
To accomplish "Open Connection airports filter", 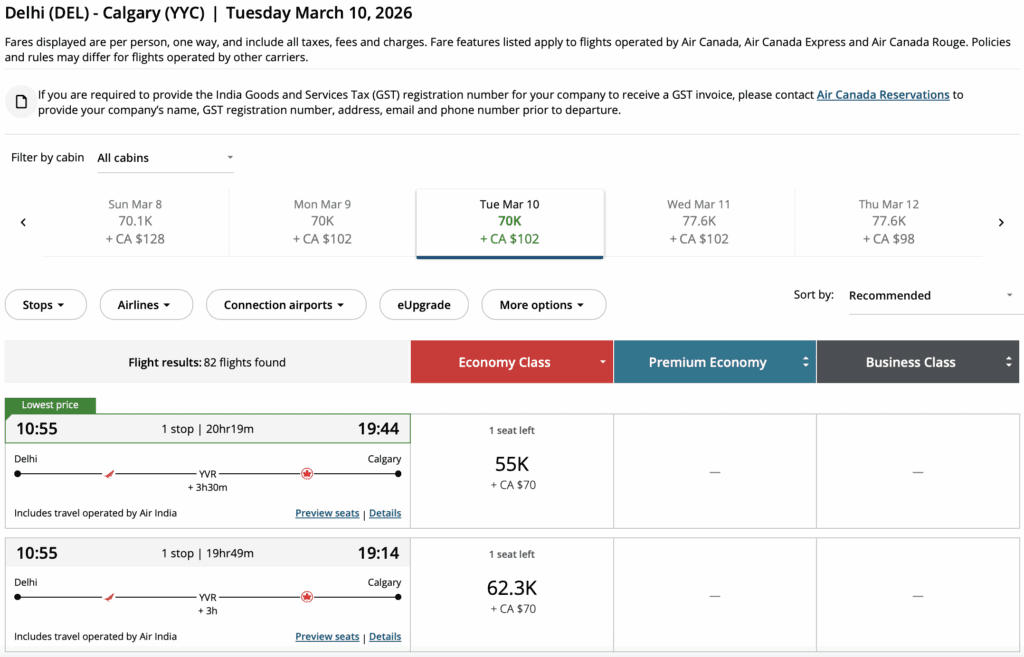I will coord(285,305).
